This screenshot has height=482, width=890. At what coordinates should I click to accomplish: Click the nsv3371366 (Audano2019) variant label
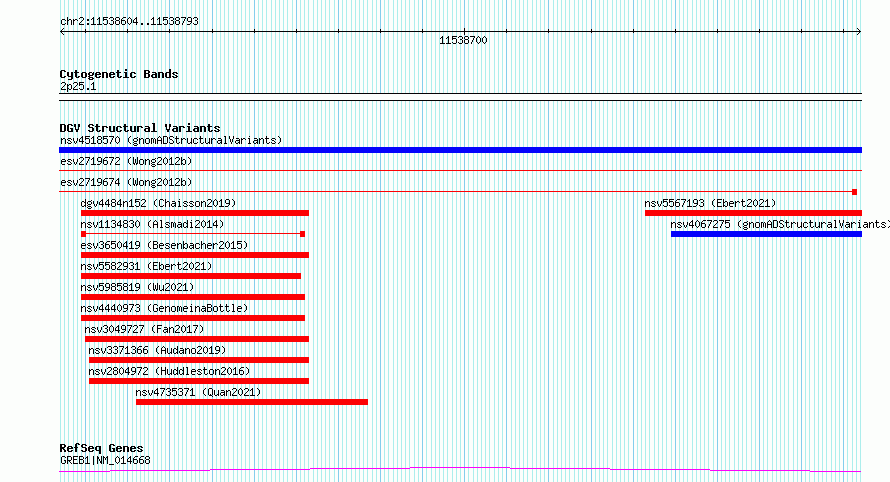157,350
